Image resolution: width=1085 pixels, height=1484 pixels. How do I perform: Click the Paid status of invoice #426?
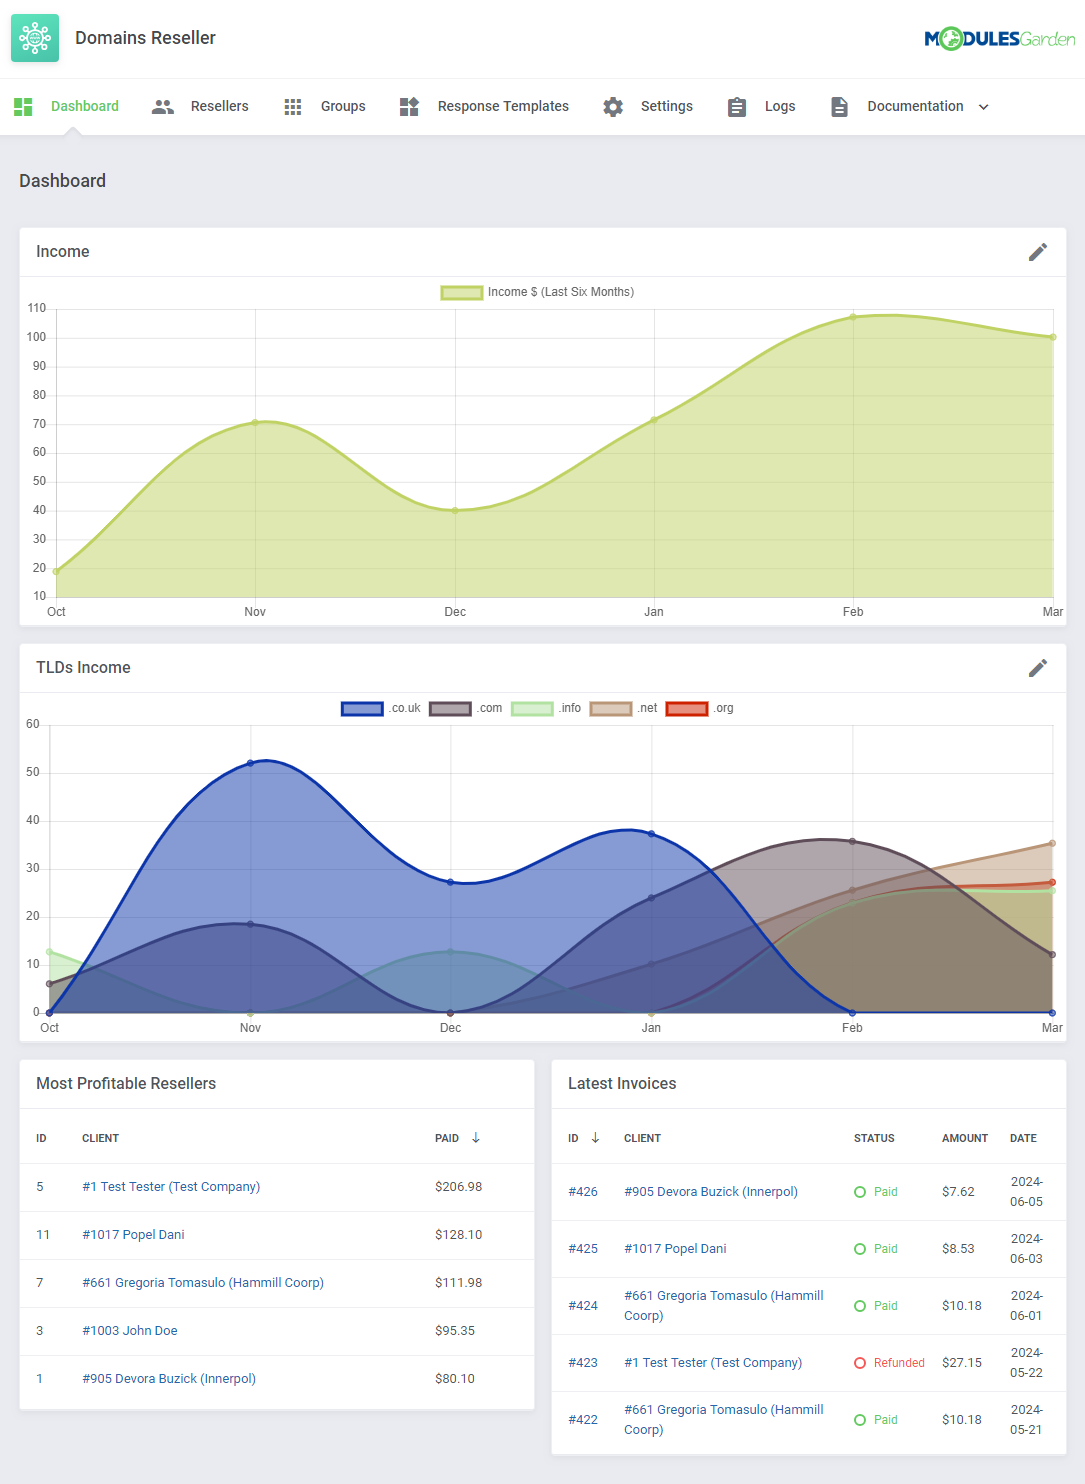tap(876, 1192)
